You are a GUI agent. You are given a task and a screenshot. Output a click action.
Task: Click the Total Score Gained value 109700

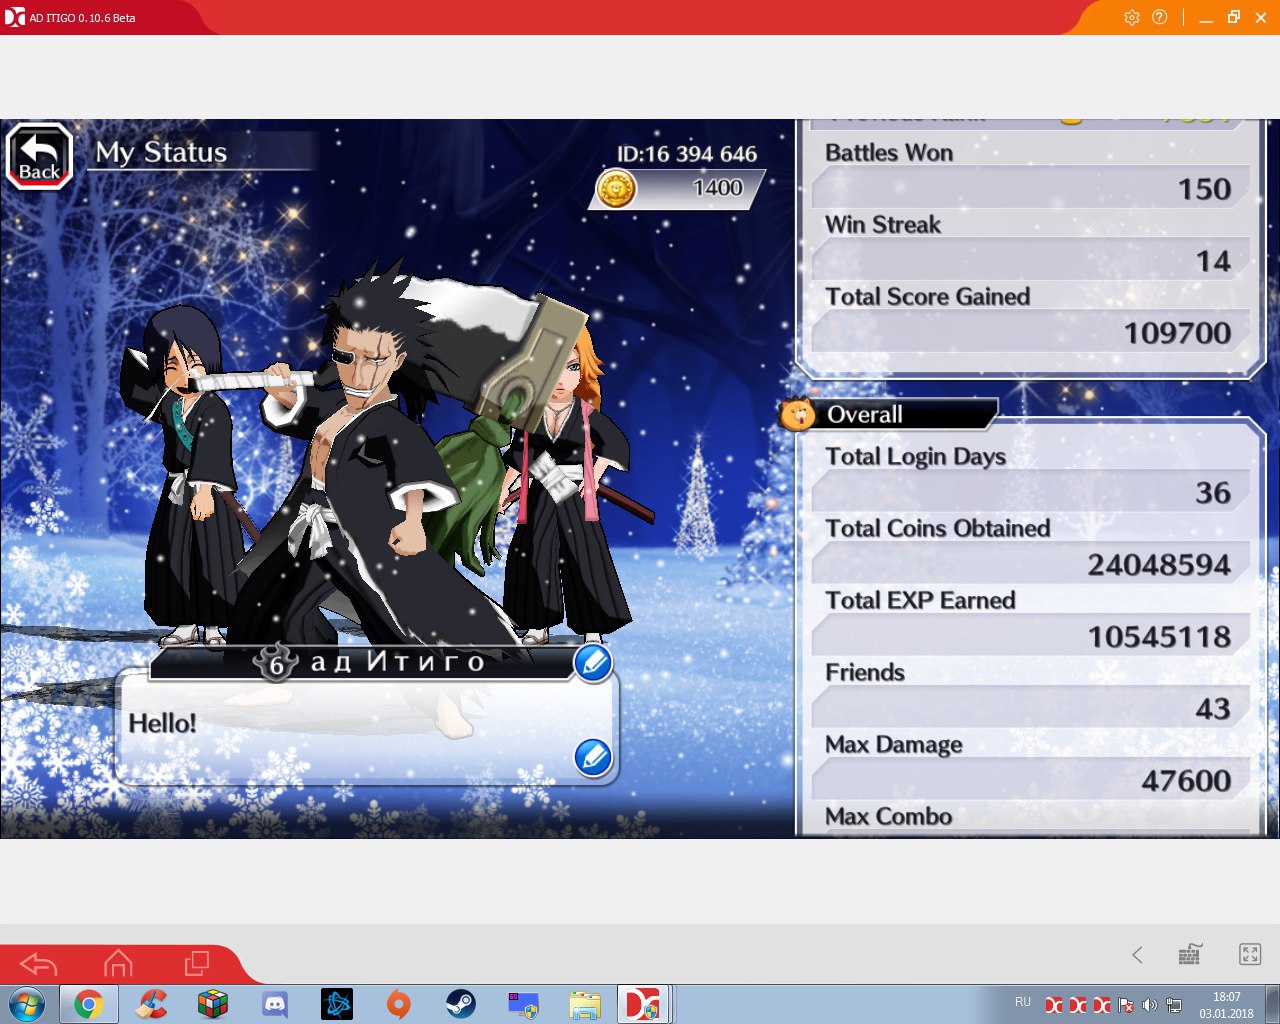(1177, 333)
